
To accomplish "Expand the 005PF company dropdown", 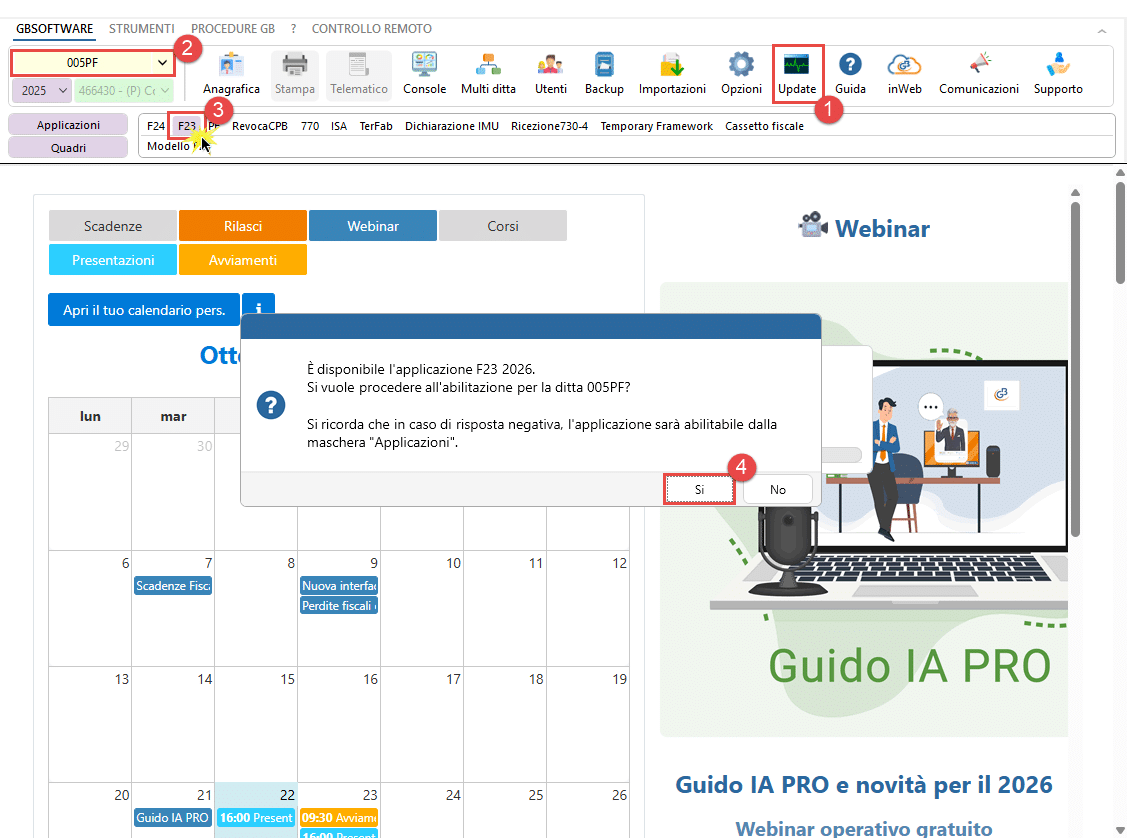I will (x=162, y=63).
